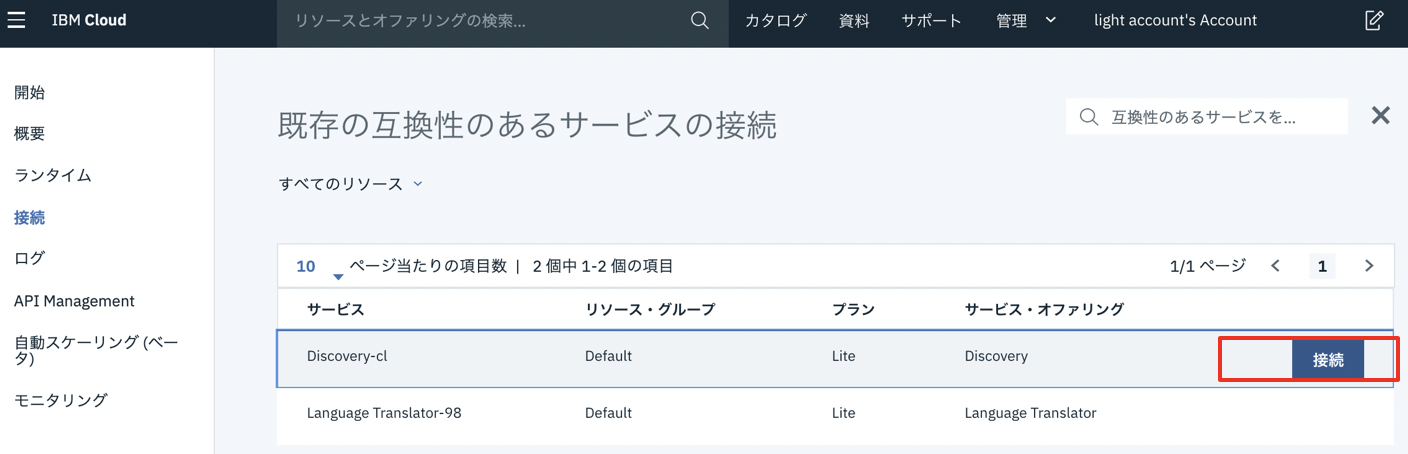
Task: Open カタログ in the top bar
Action: point(775,21)
